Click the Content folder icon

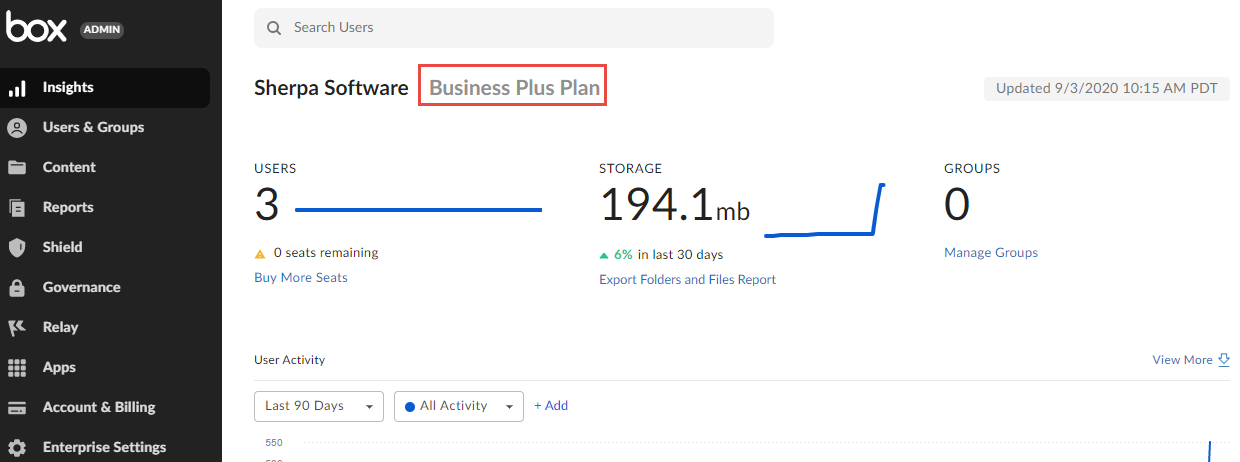pyautogui.click(x=17, y=168)
